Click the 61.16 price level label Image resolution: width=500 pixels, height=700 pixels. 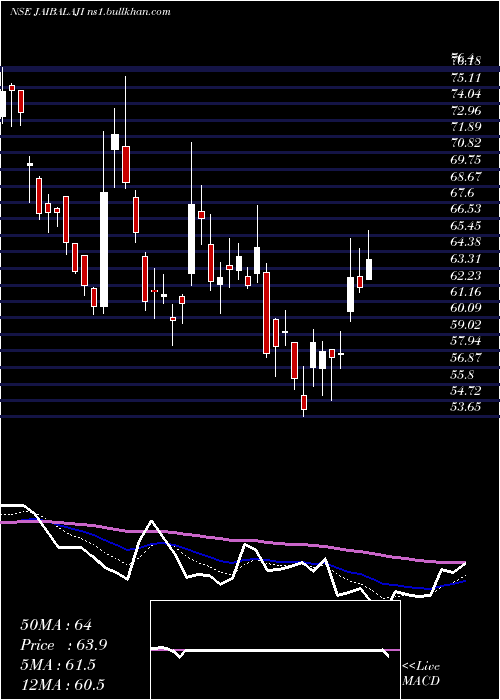click(467, 292)
